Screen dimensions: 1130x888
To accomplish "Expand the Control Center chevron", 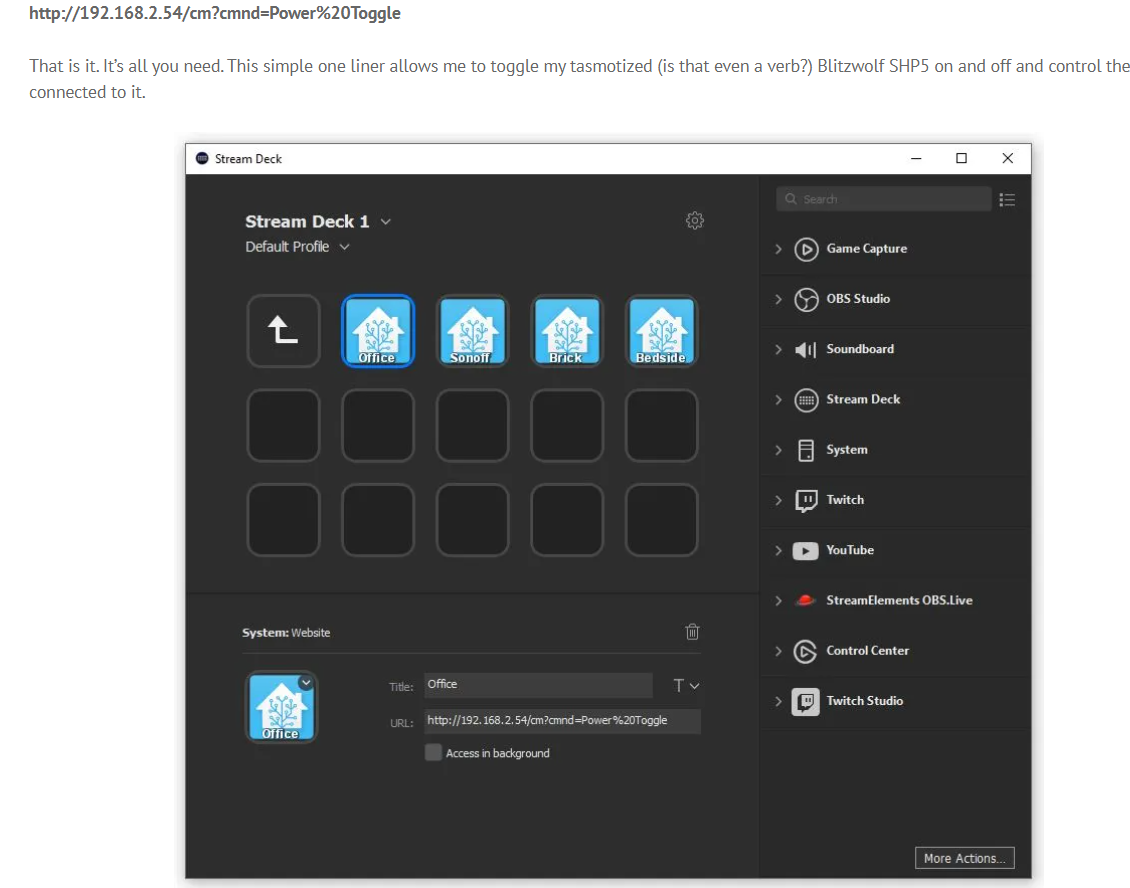I will click(x=778, y=651).
